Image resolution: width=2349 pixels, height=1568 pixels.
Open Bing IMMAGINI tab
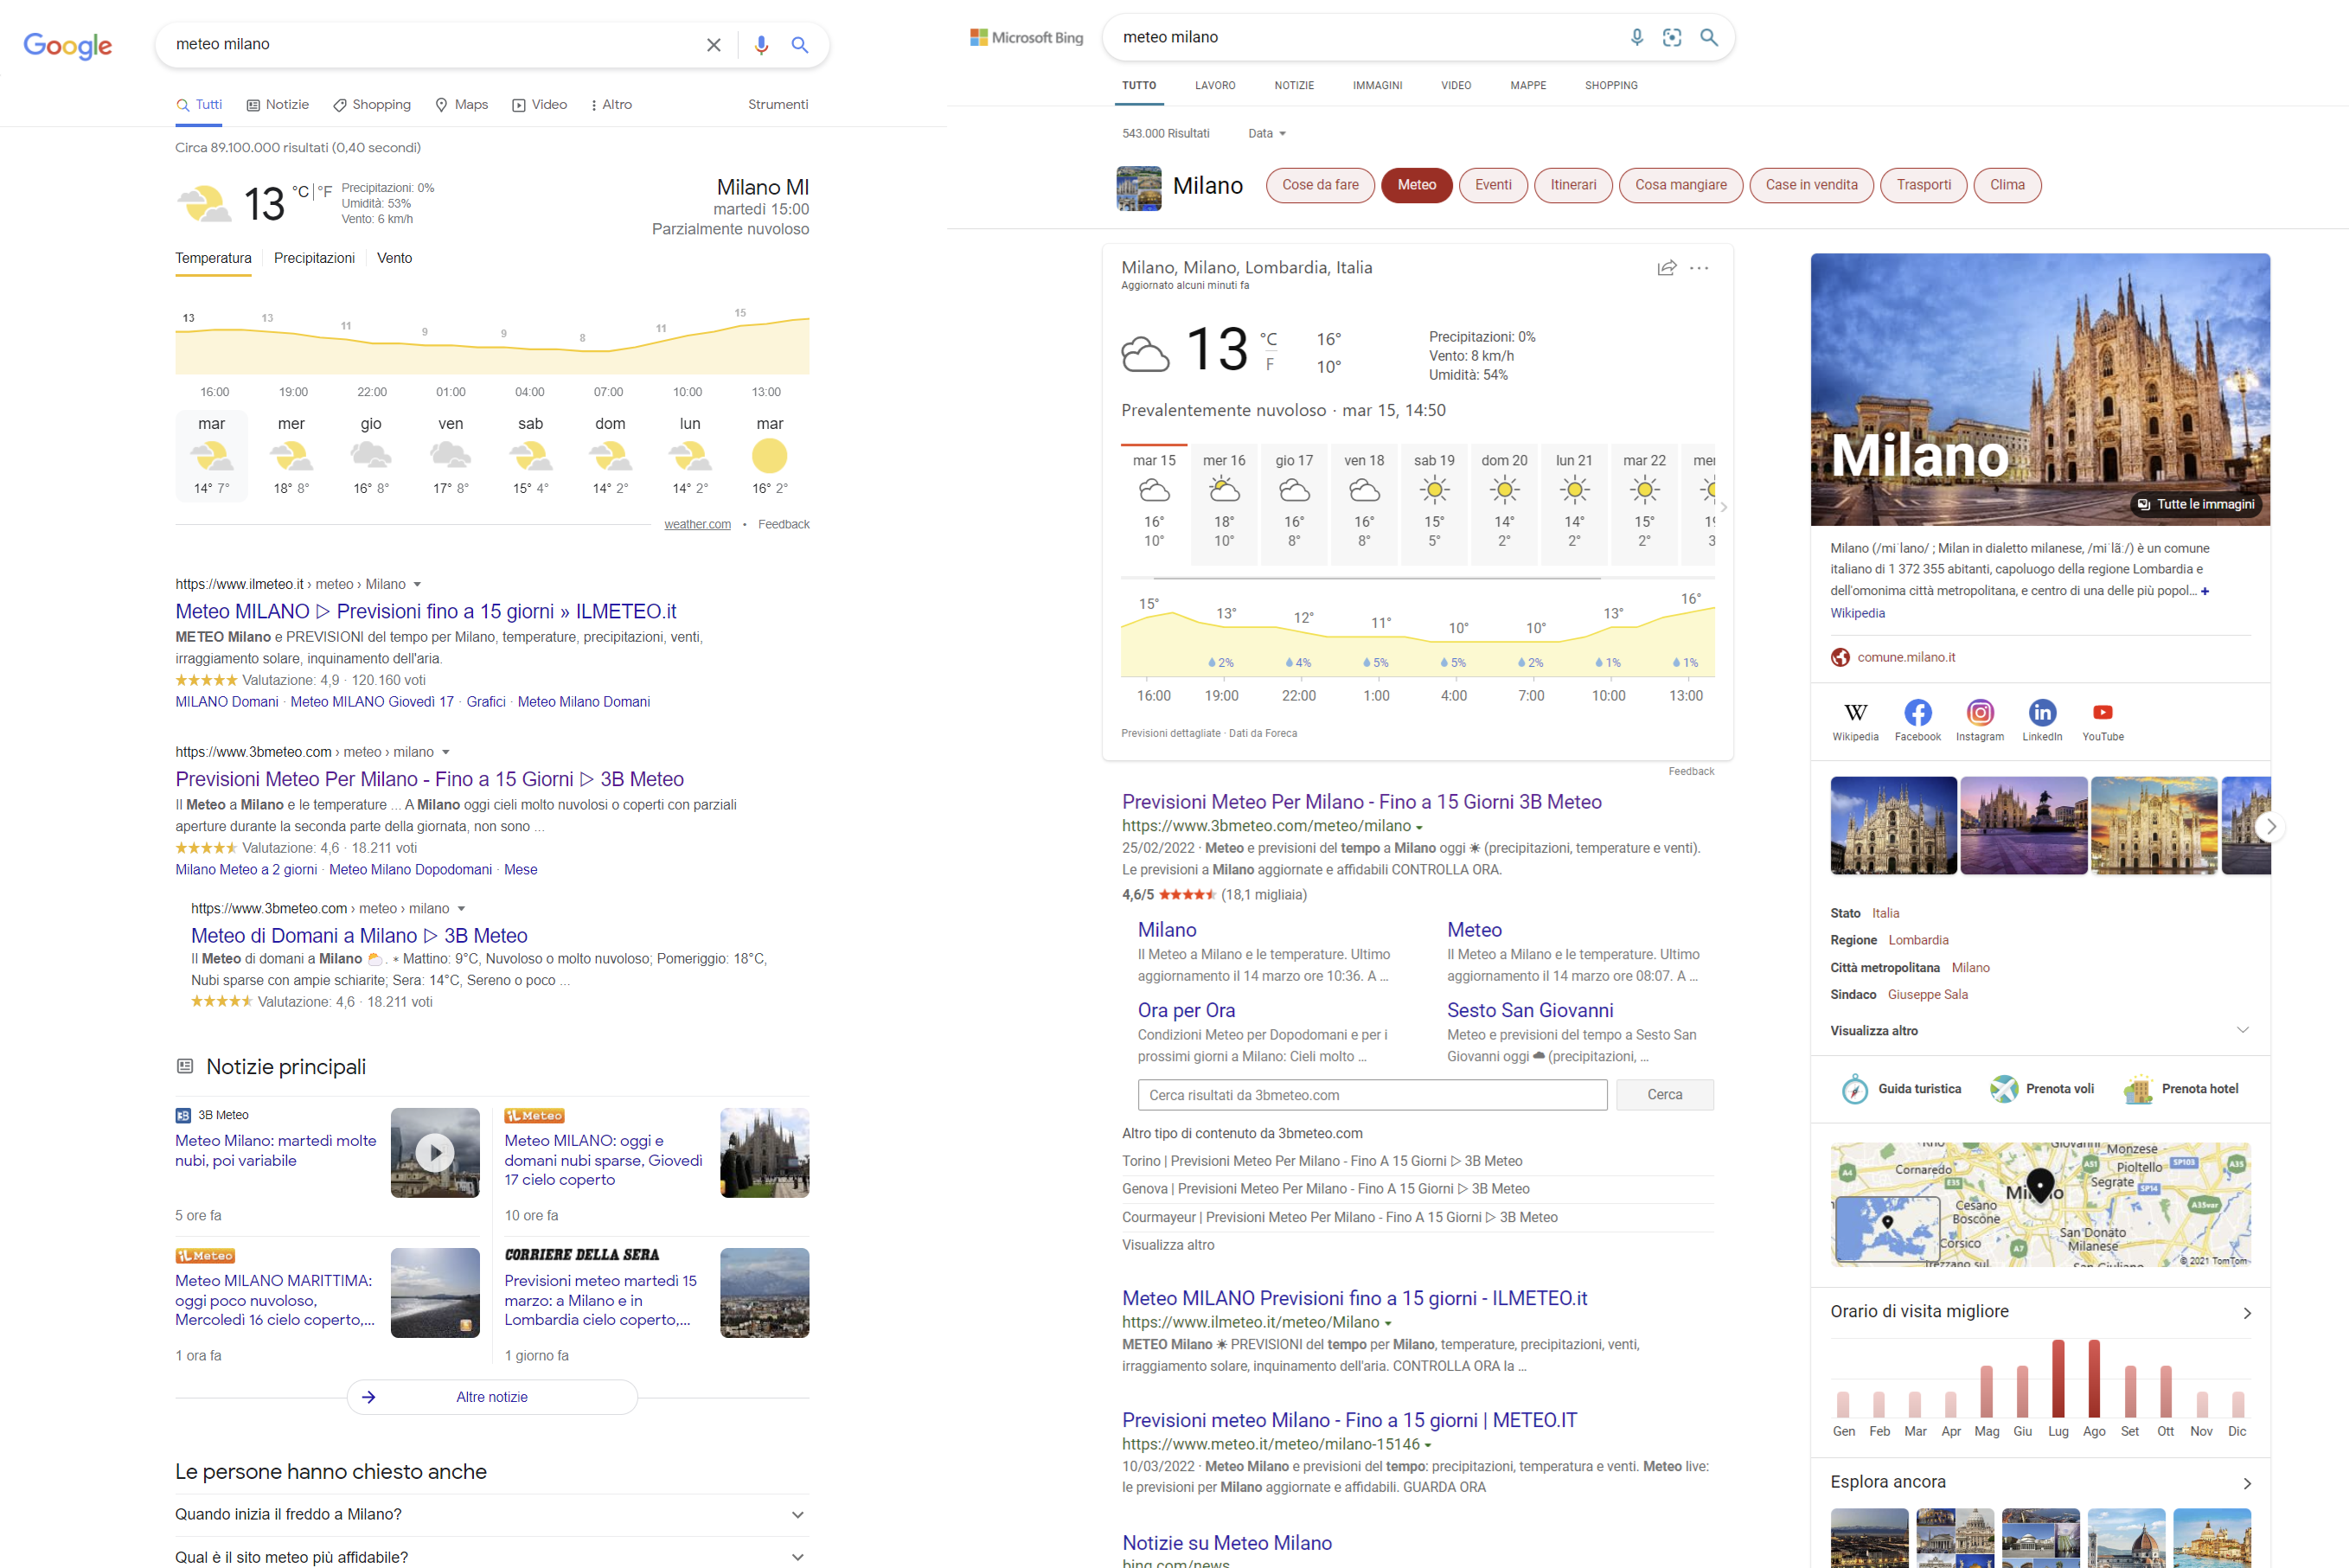point(1377,85)
